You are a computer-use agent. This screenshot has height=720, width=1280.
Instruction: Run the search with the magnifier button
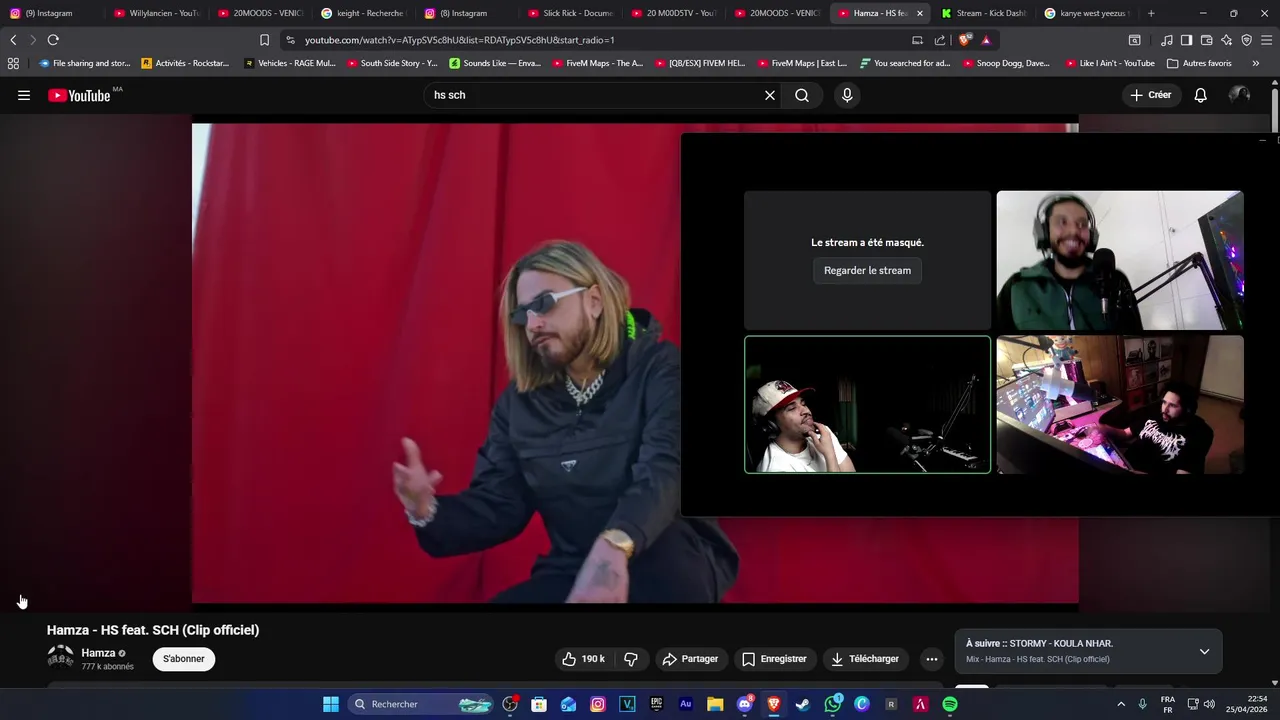pyautogui.click(x=802, y=95)
